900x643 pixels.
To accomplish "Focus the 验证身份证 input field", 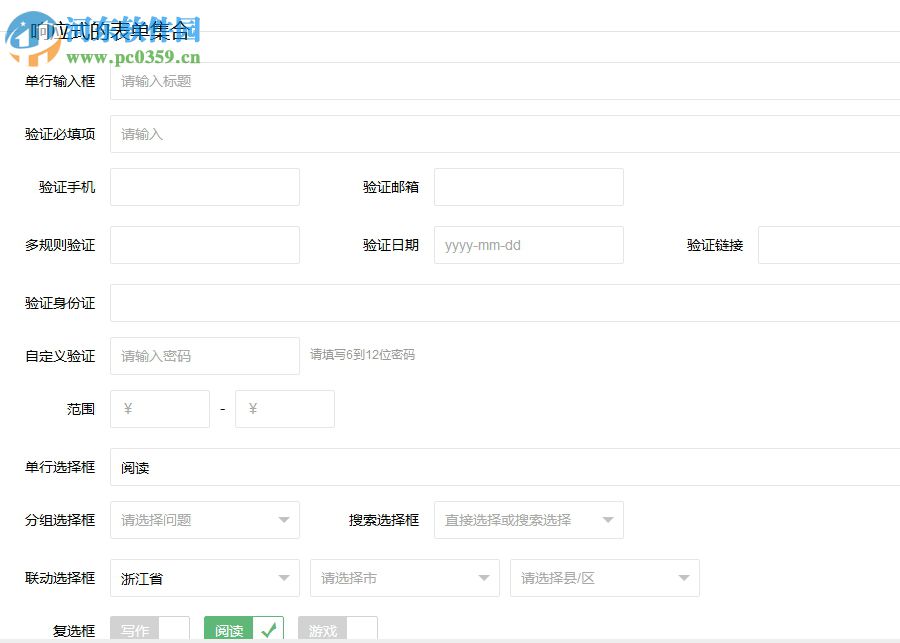I will (x=505, y=303).
